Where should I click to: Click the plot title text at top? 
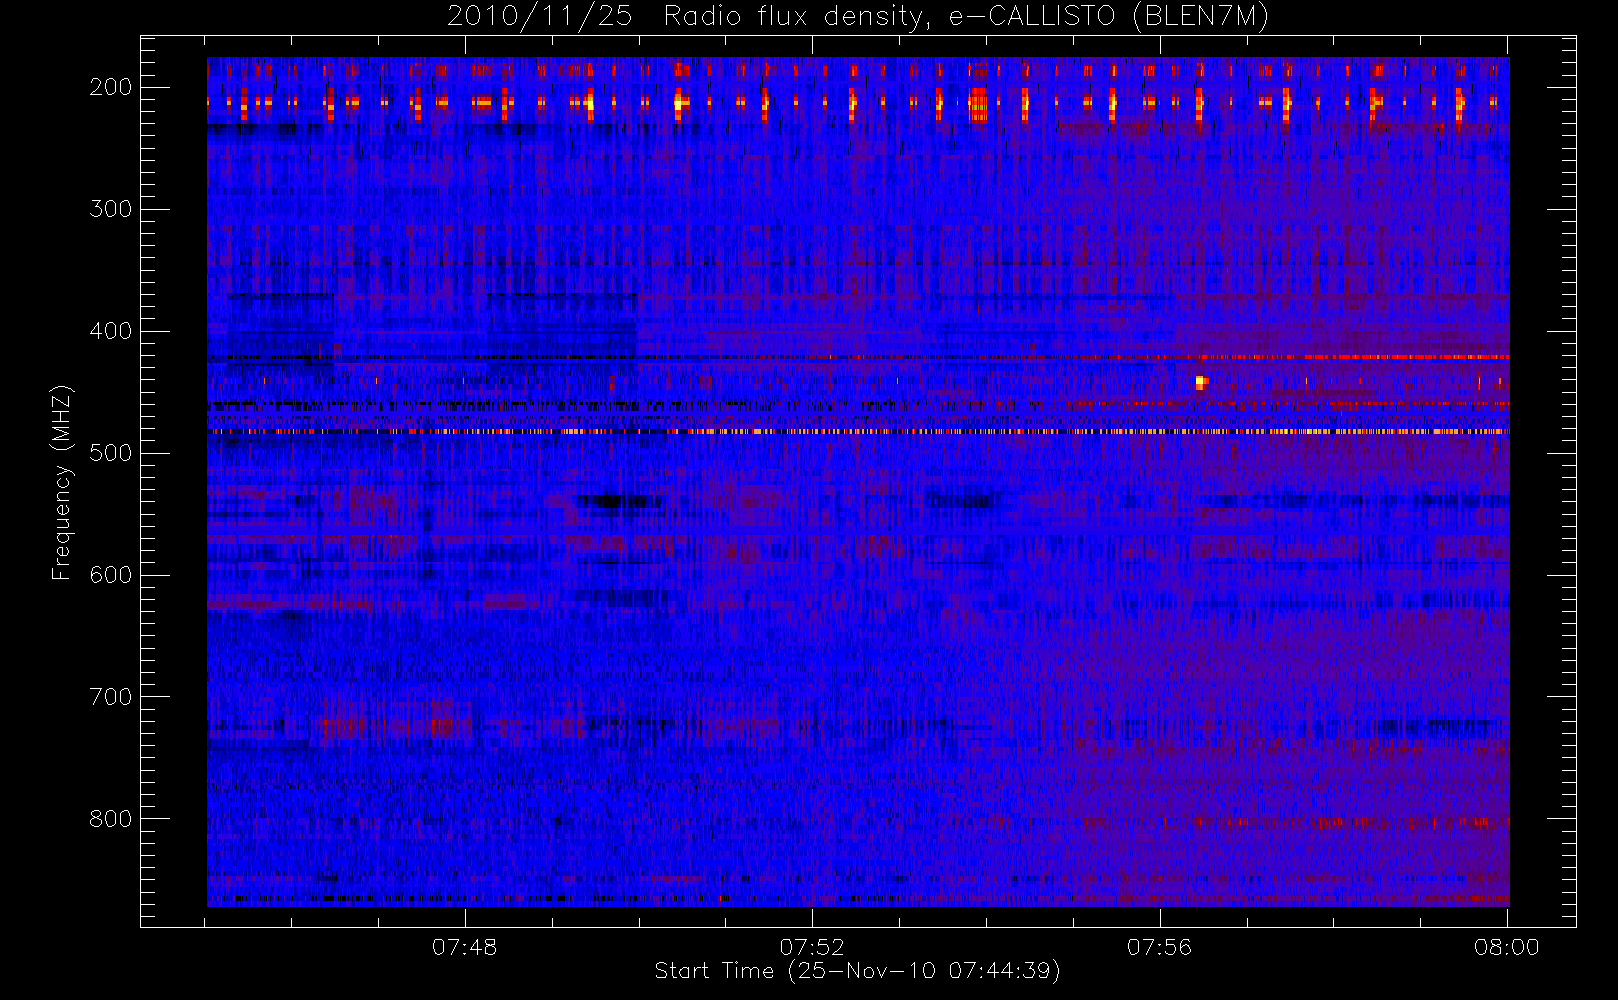(x=858, y=17)
